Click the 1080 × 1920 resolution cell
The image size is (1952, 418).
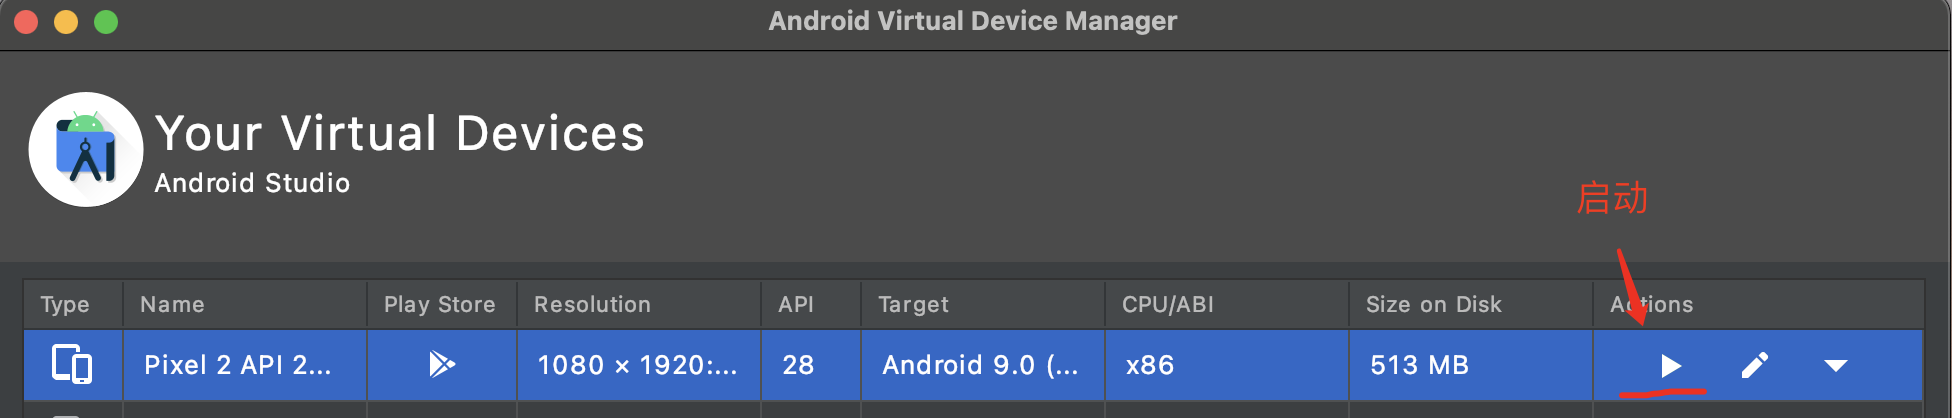(639, 365)
